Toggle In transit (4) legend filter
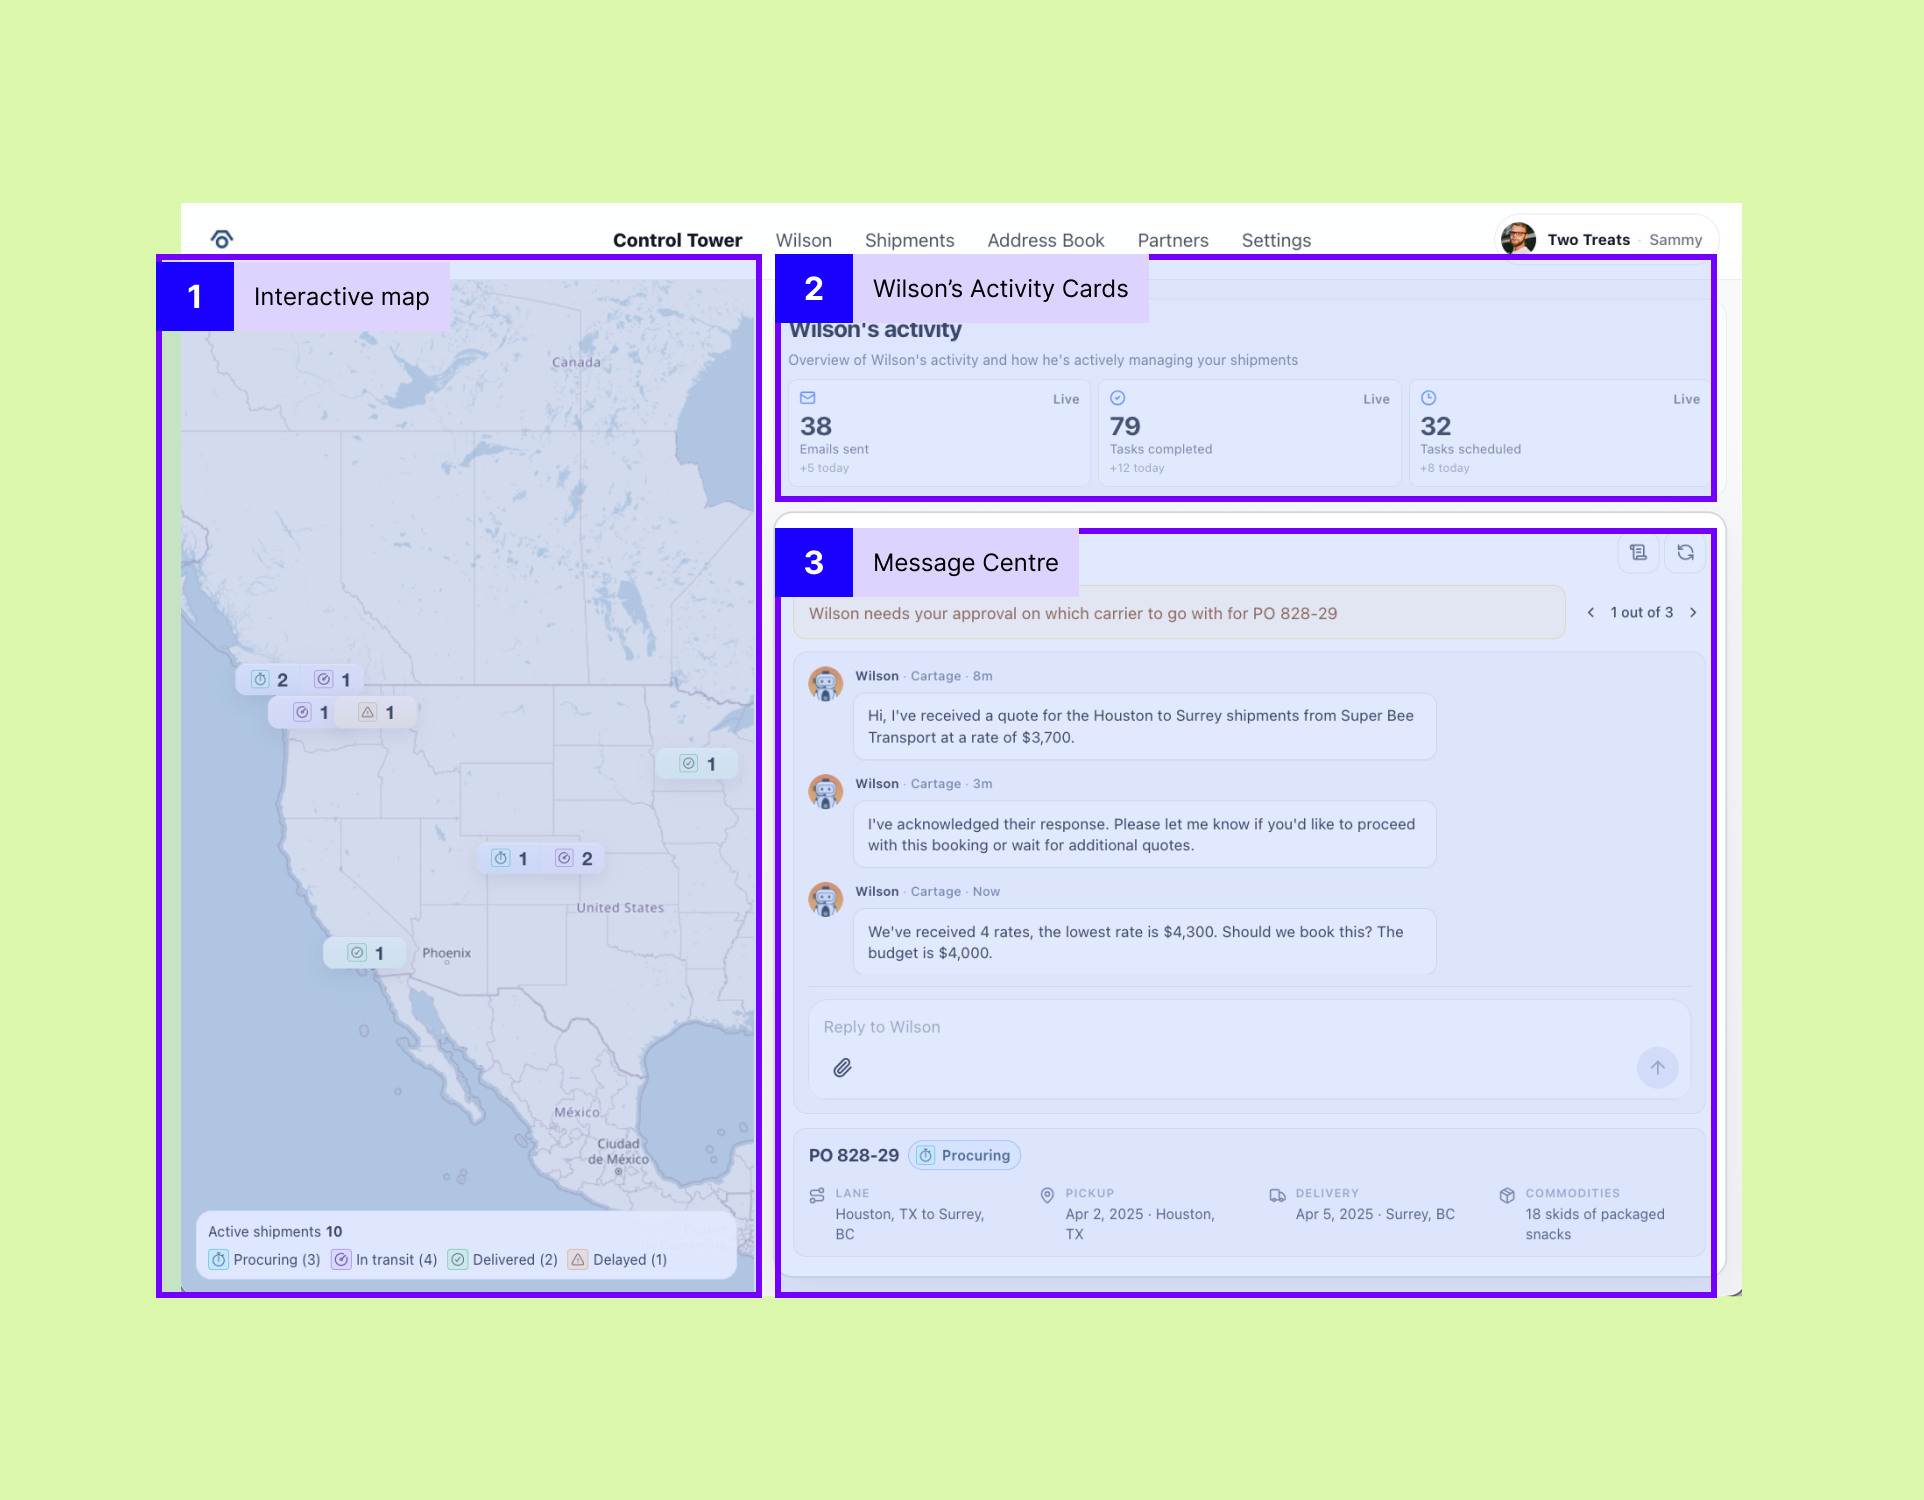Screen dimensions: 1924x1500 [x=385, y=1260]
